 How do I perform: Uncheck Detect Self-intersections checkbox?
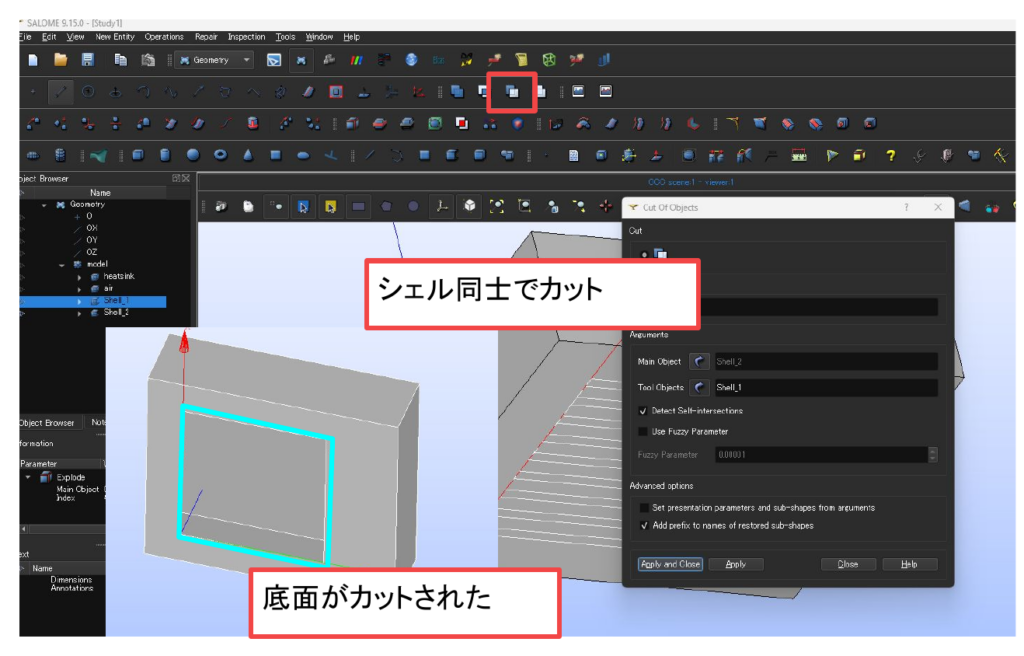pyautogui.click(x=644, y=411)
